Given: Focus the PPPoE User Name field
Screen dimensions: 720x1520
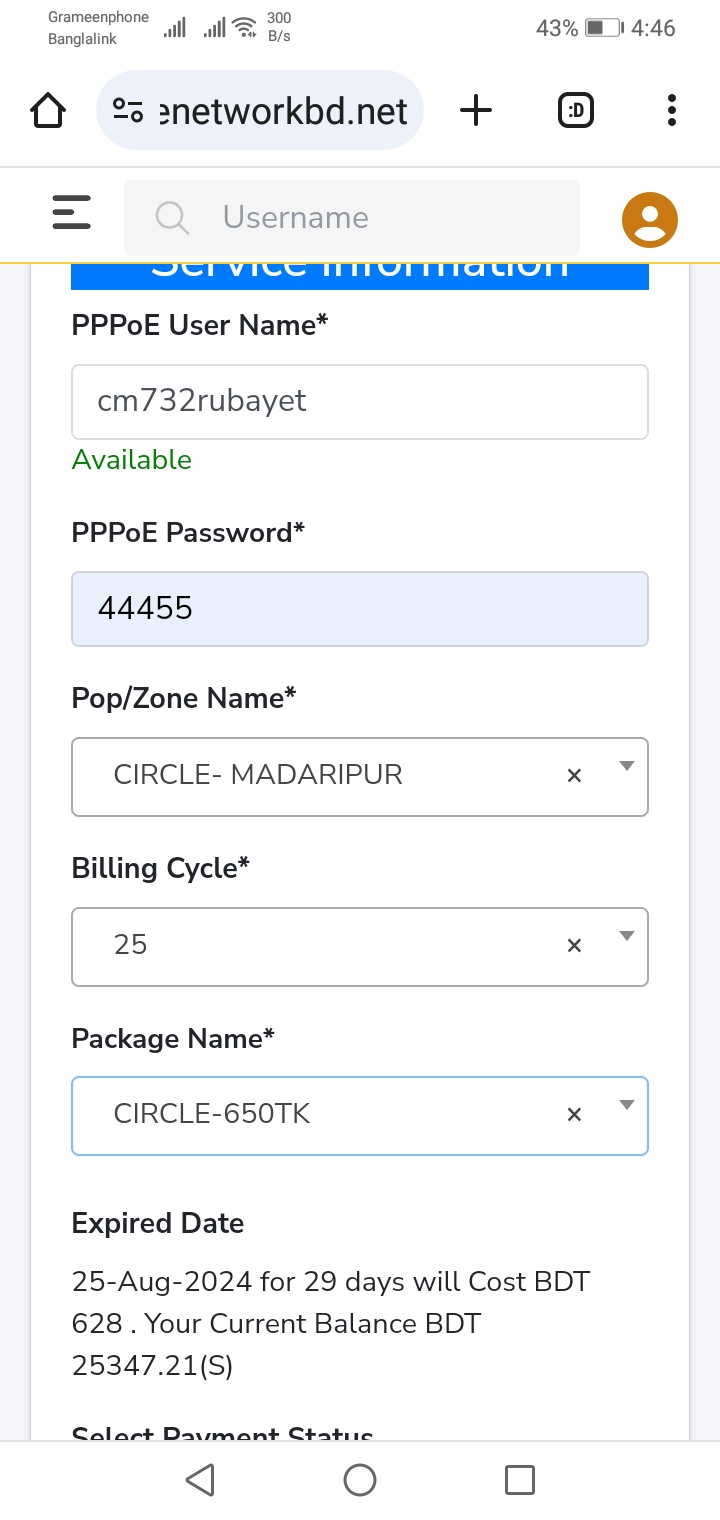Looking at the screenshot, I should click(x=360, y=402).
